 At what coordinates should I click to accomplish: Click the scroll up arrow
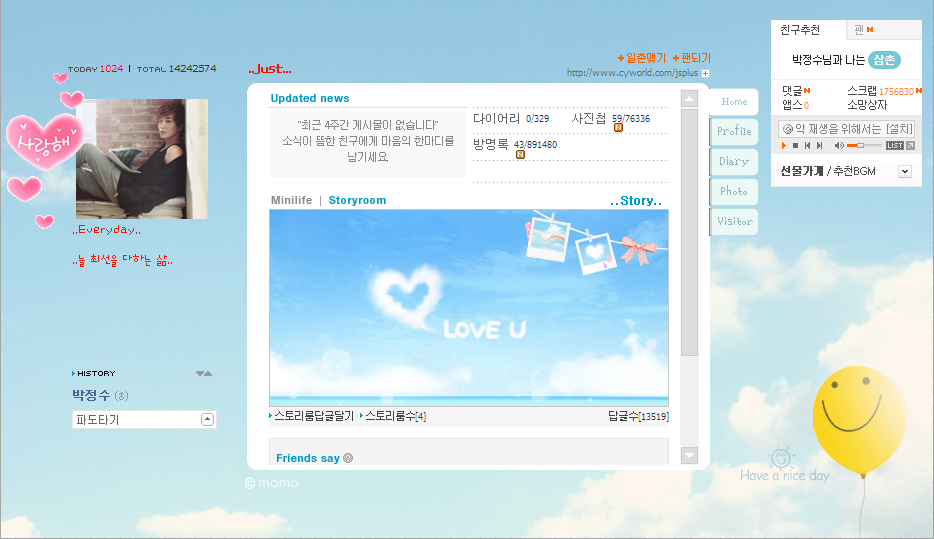pyautogui.click(x=689, y=98)
